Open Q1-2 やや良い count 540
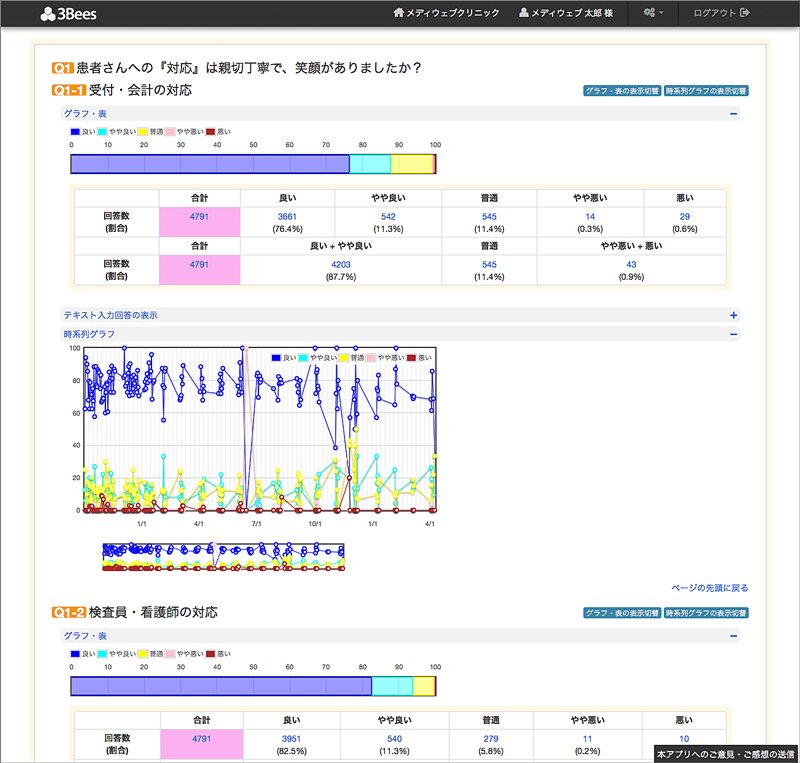This screenshot has width=800, height=763. (x=394, y=739)
